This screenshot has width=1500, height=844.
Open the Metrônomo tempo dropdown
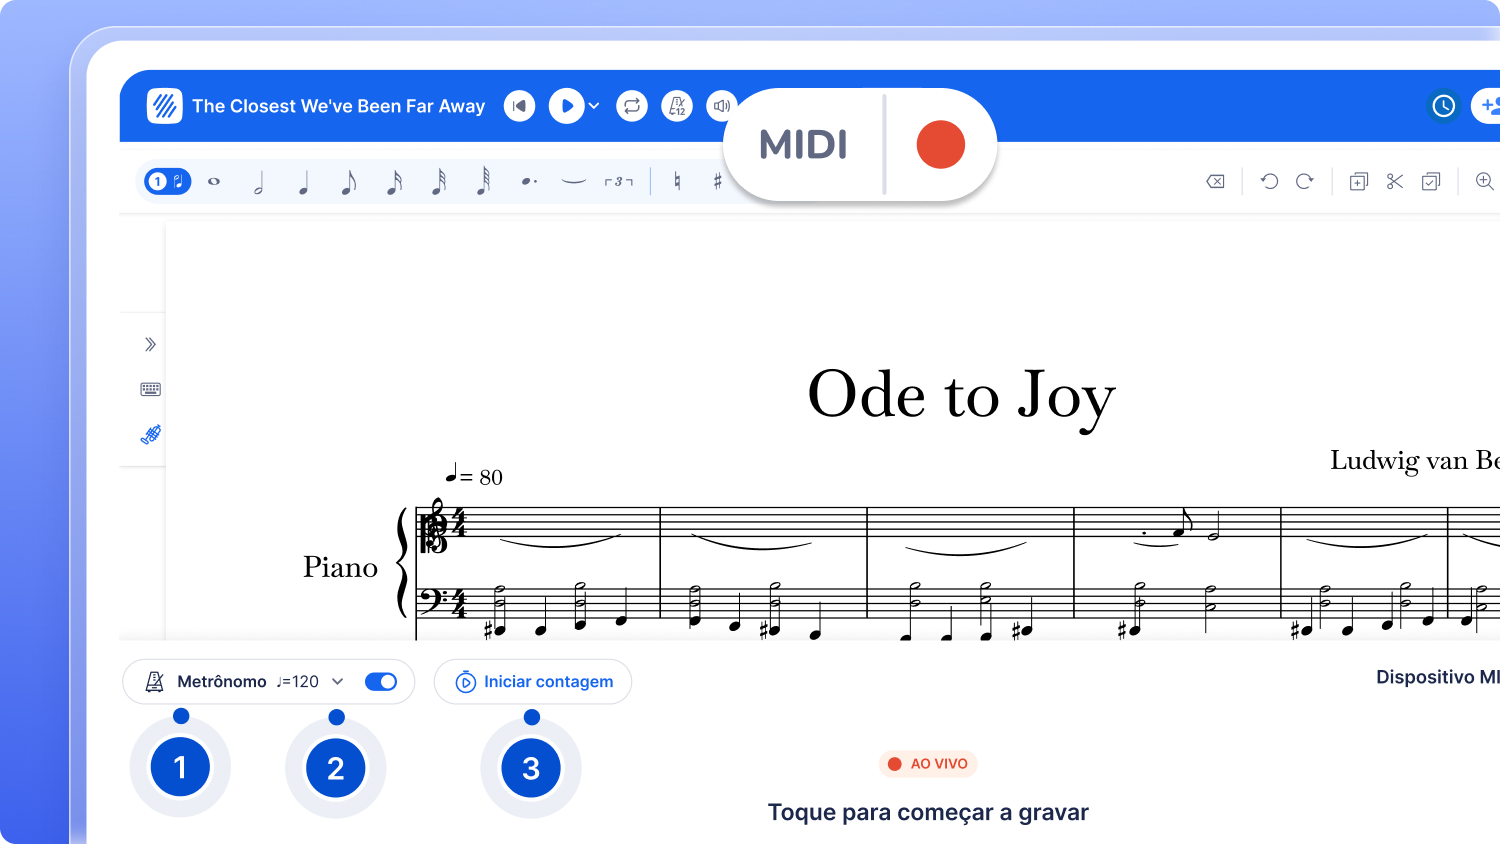point(338,681)
